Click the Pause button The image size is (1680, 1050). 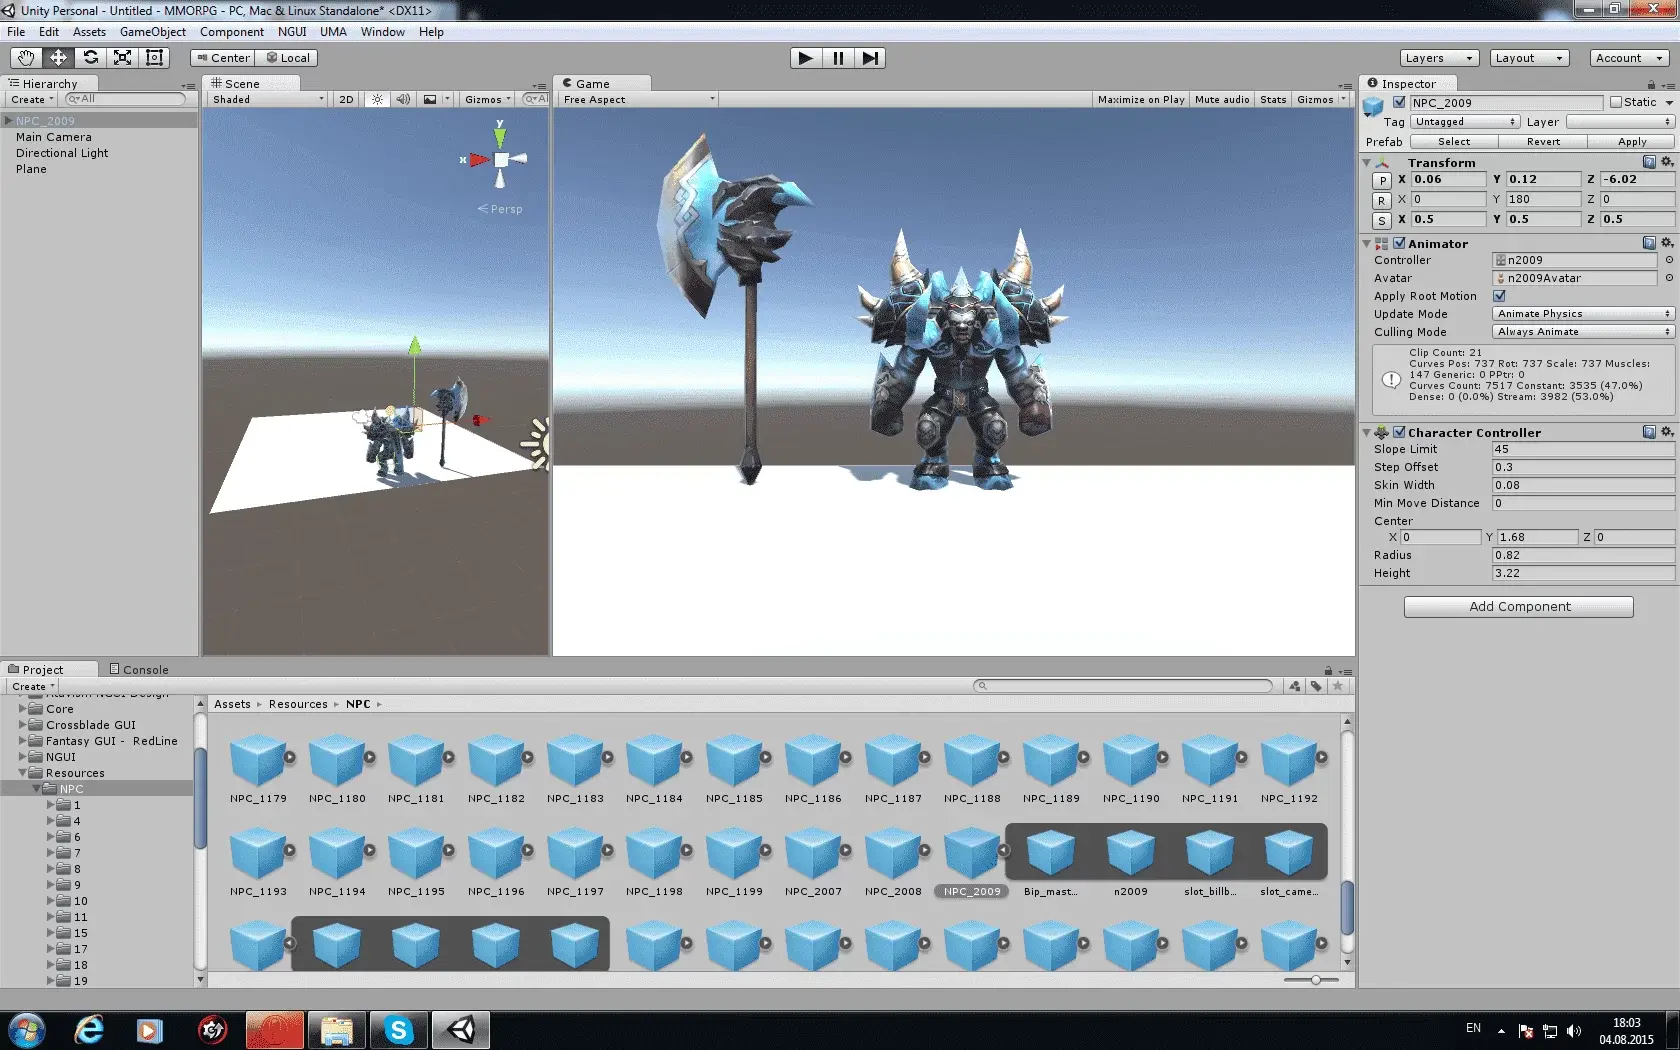pyautogui.click(x=838, y=58)
